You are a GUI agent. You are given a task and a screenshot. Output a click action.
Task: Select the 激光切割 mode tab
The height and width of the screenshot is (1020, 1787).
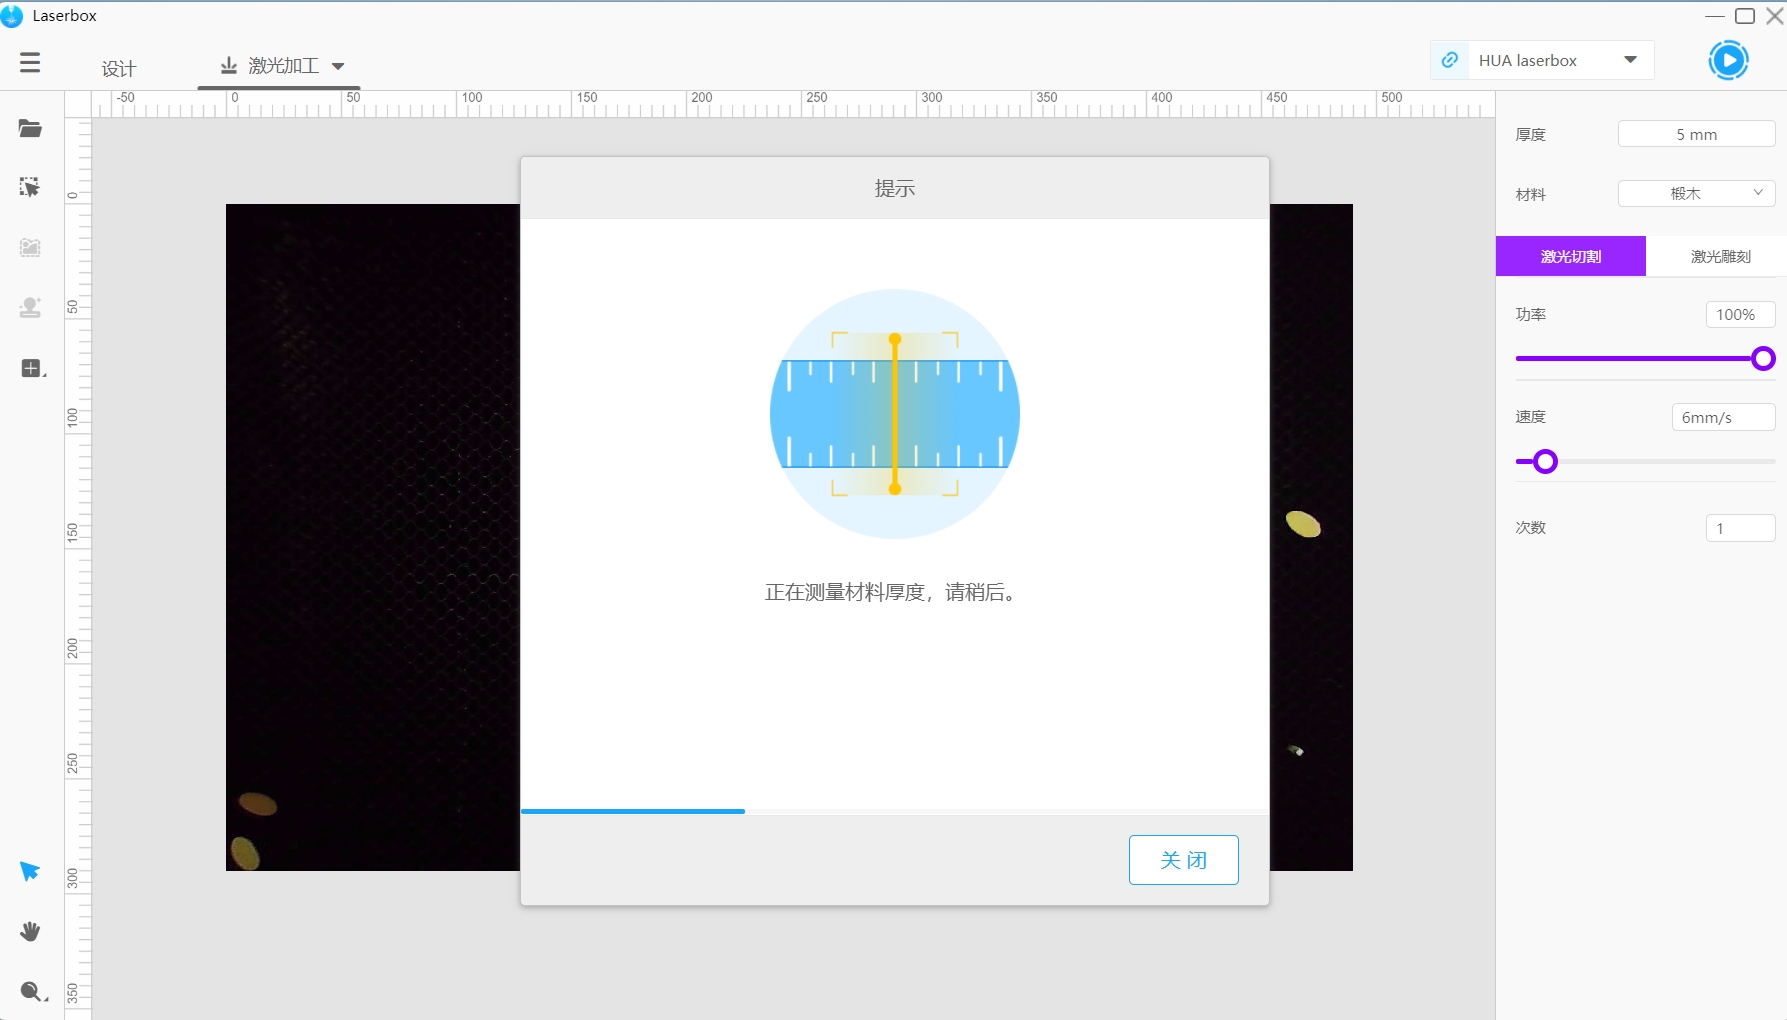pos(1570,256)
